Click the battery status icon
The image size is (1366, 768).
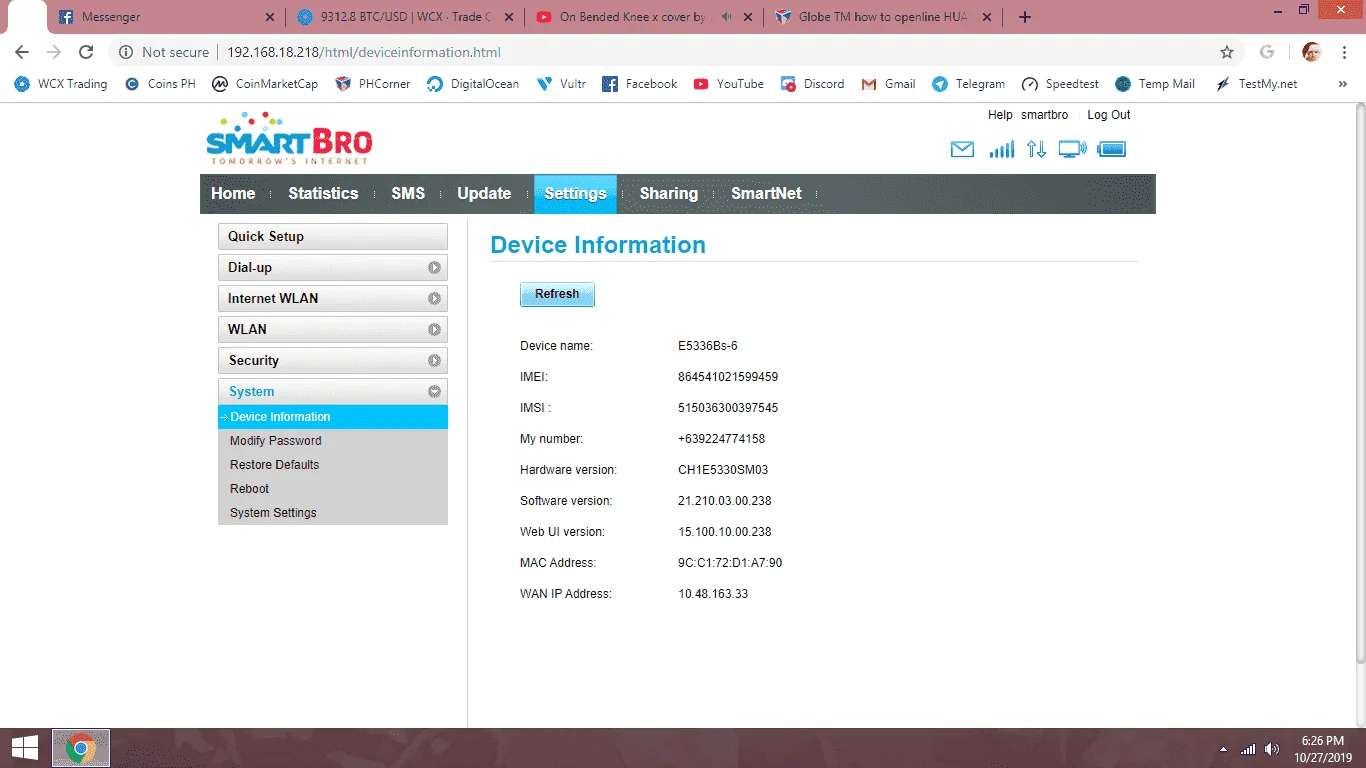[x=1111, y=150]
